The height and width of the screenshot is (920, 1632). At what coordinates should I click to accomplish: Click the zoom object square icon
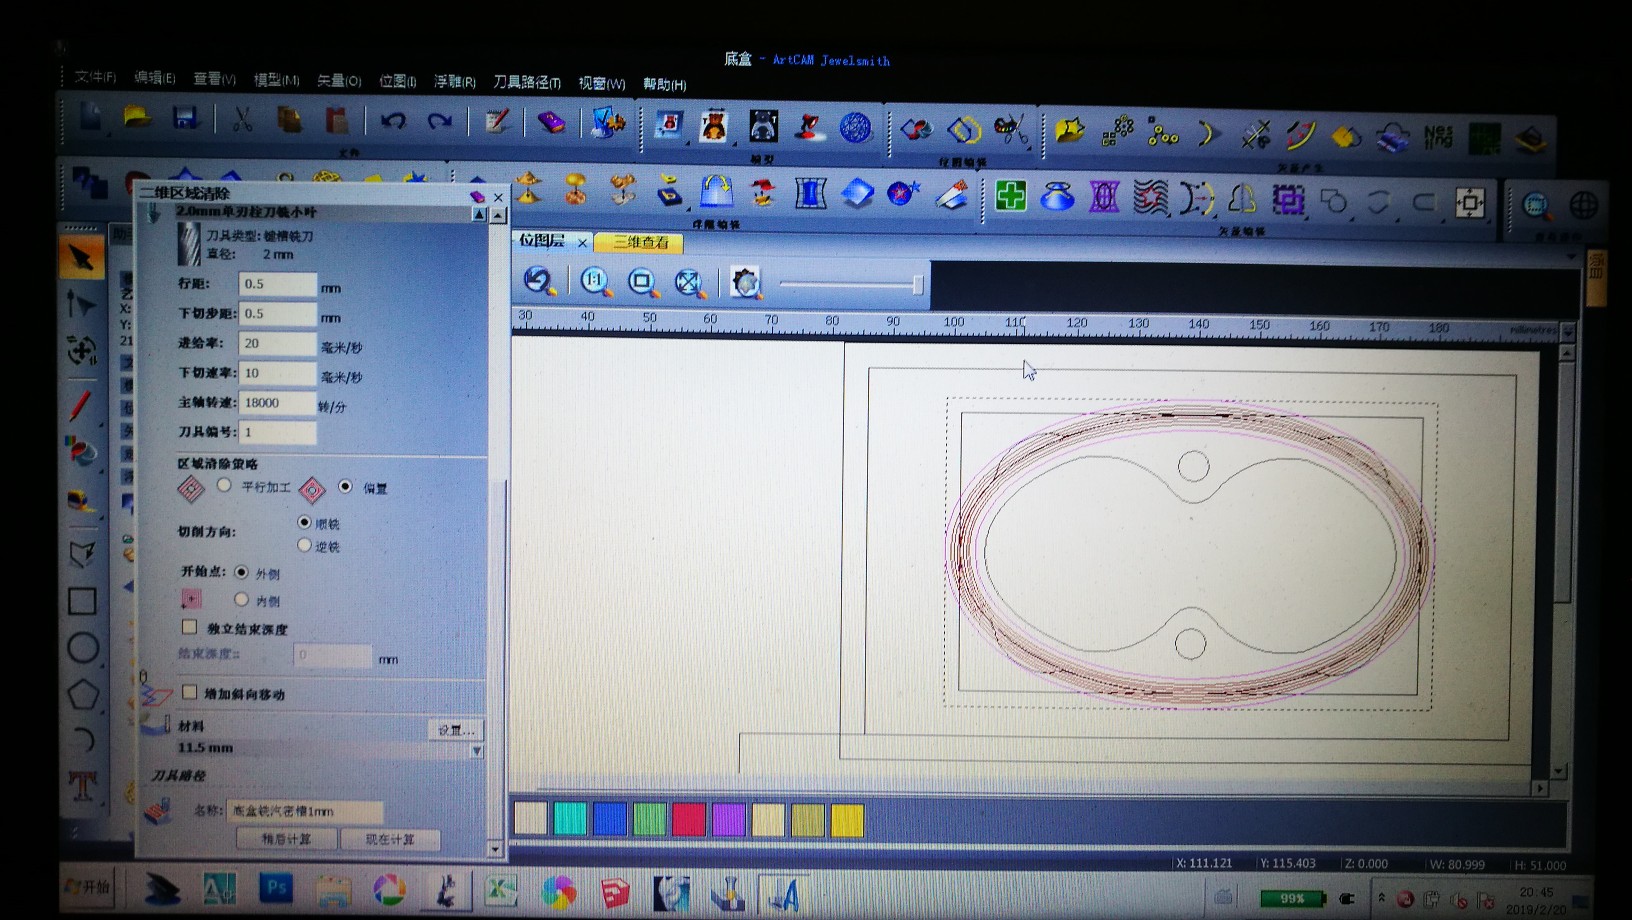pos(642,283)
